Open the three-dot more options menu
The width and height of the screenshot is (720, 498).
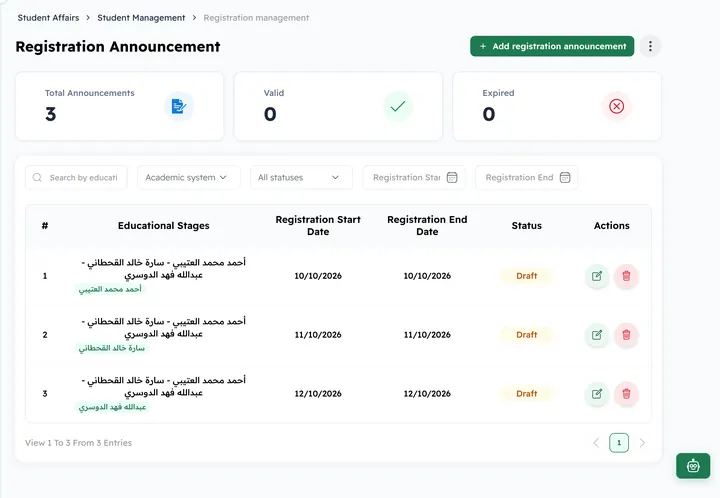point(650,46)
